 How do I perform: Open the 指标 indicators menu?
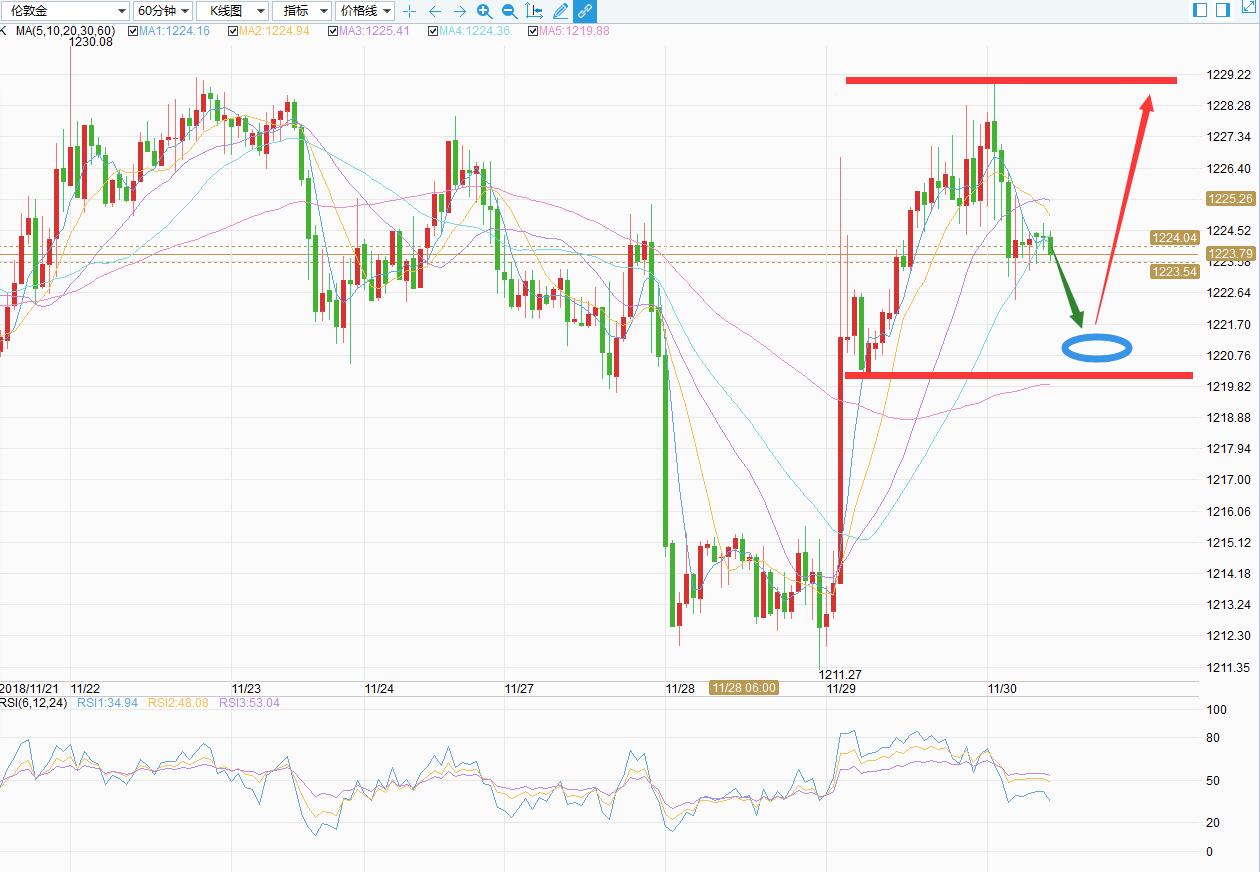tap(302, 11)
